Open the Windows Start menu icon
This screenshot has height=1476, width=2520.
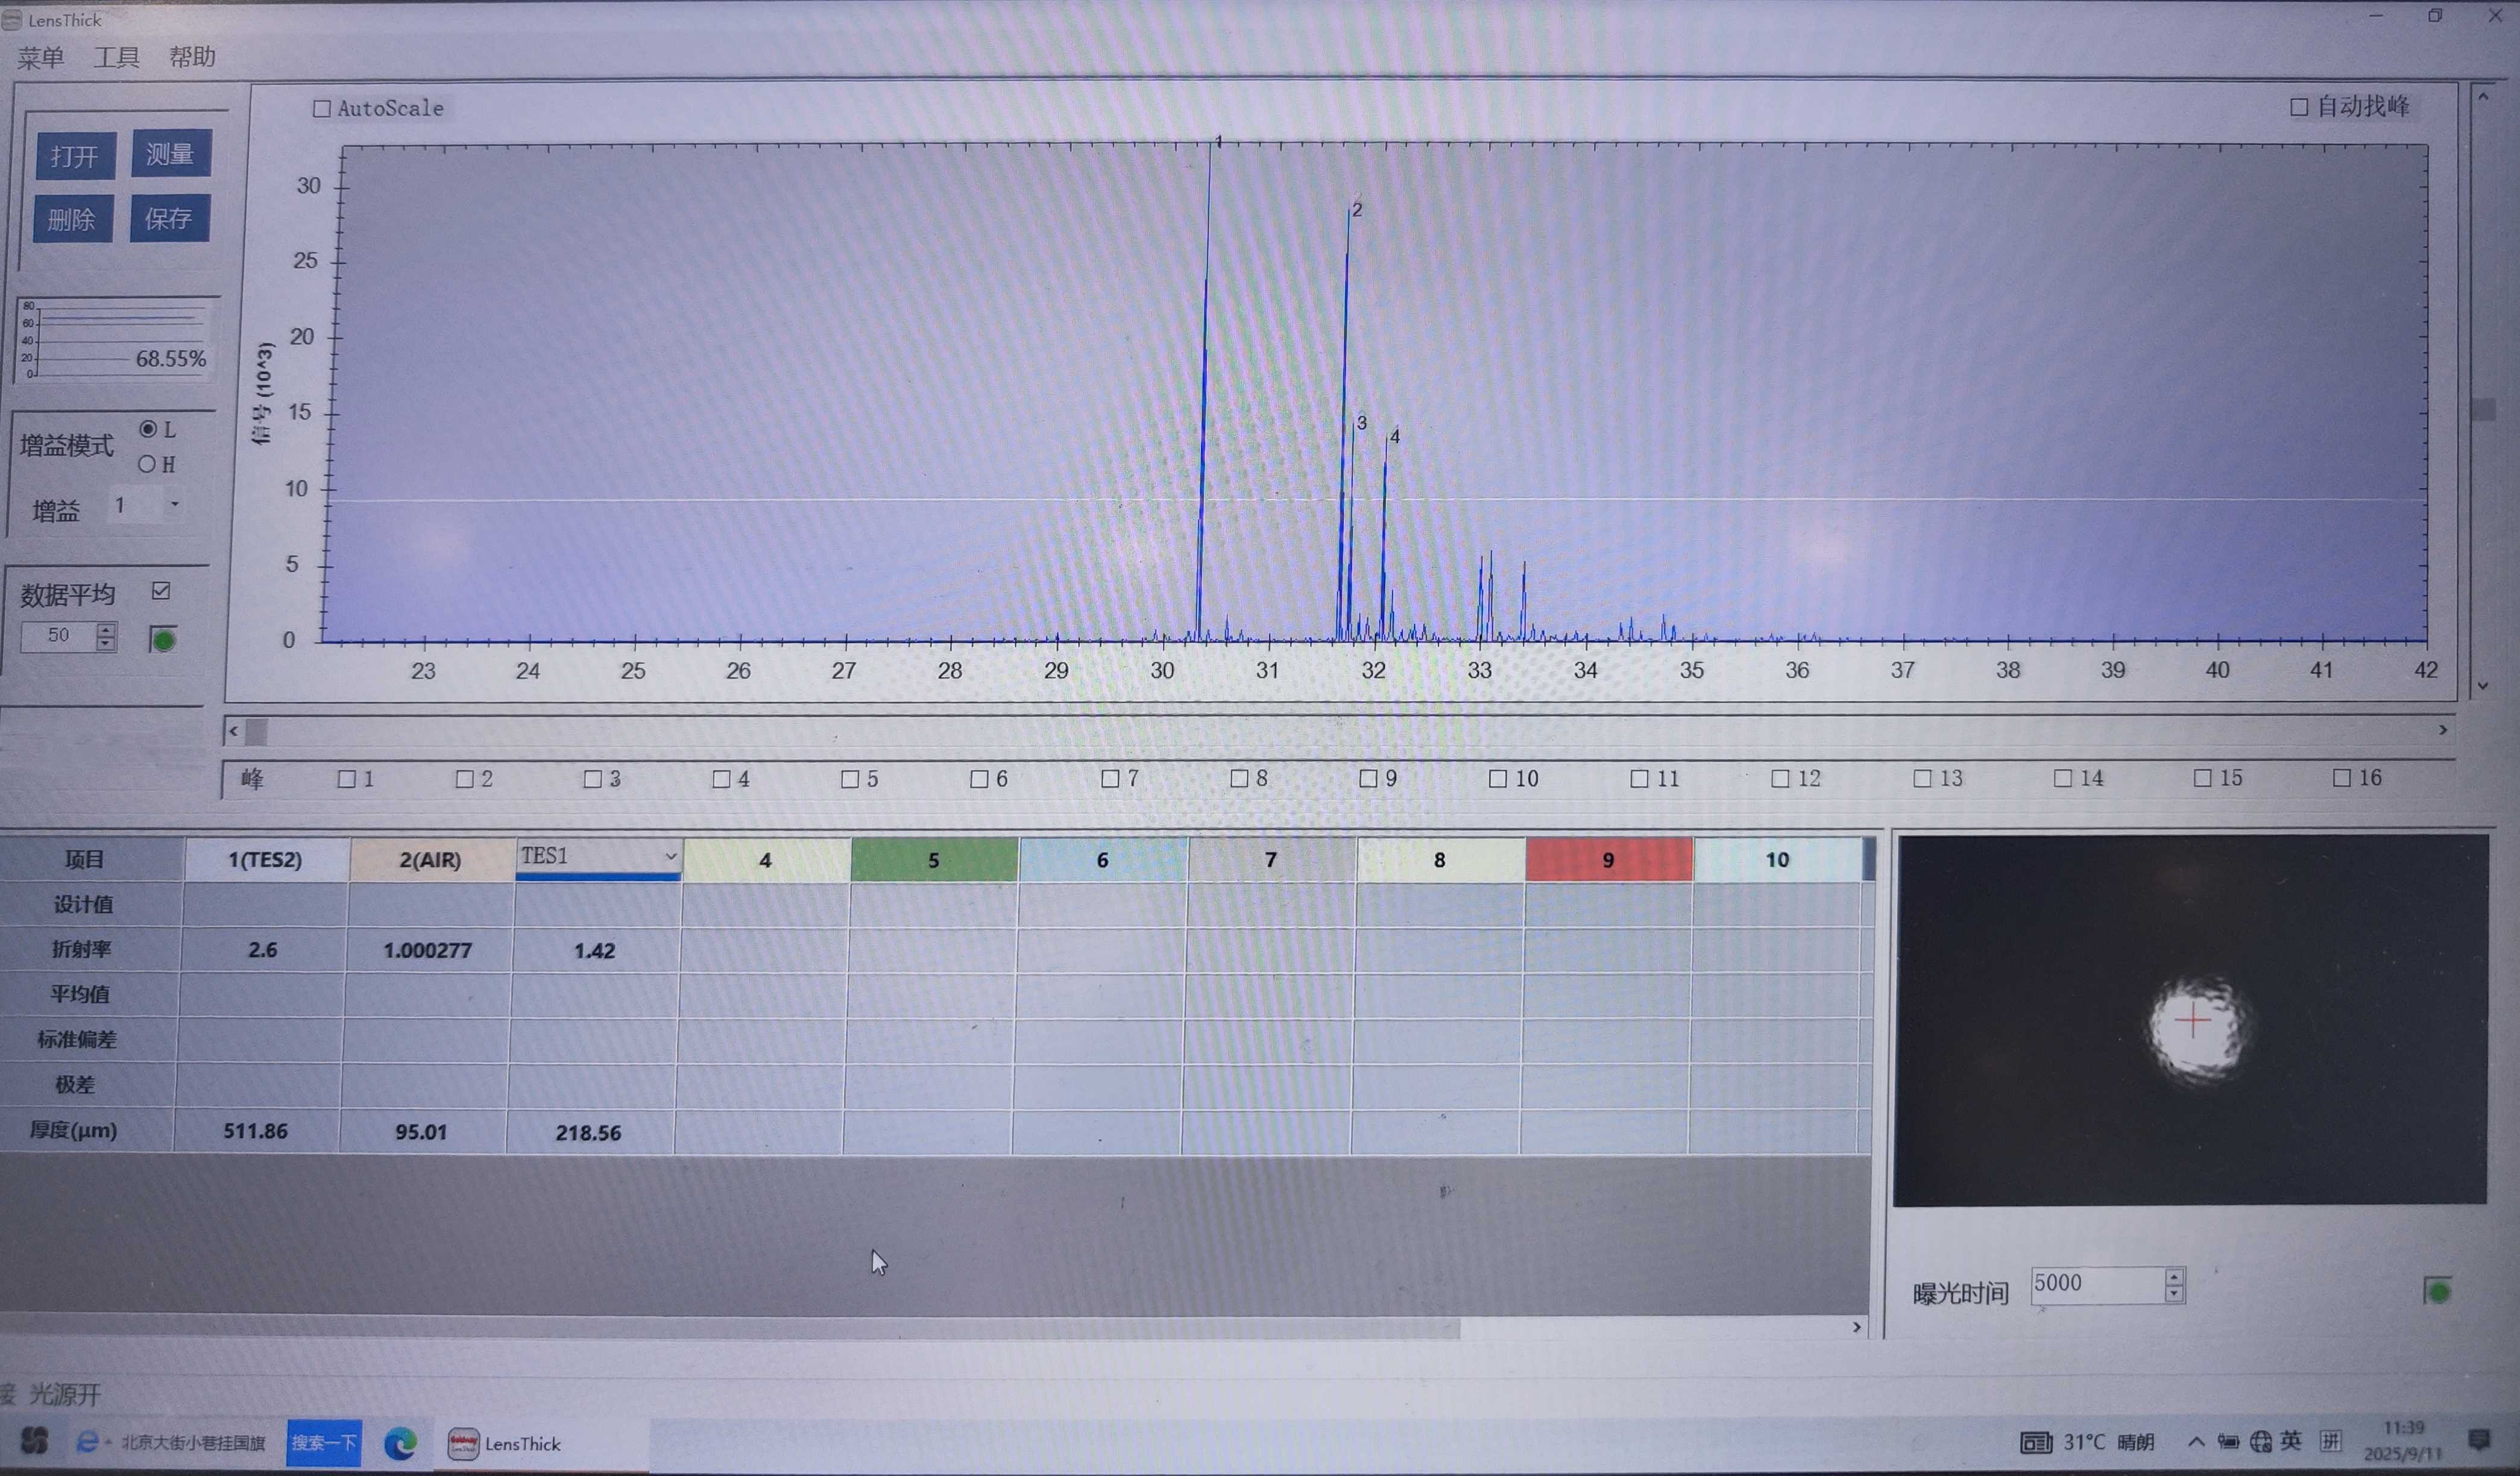[34, 1441]
